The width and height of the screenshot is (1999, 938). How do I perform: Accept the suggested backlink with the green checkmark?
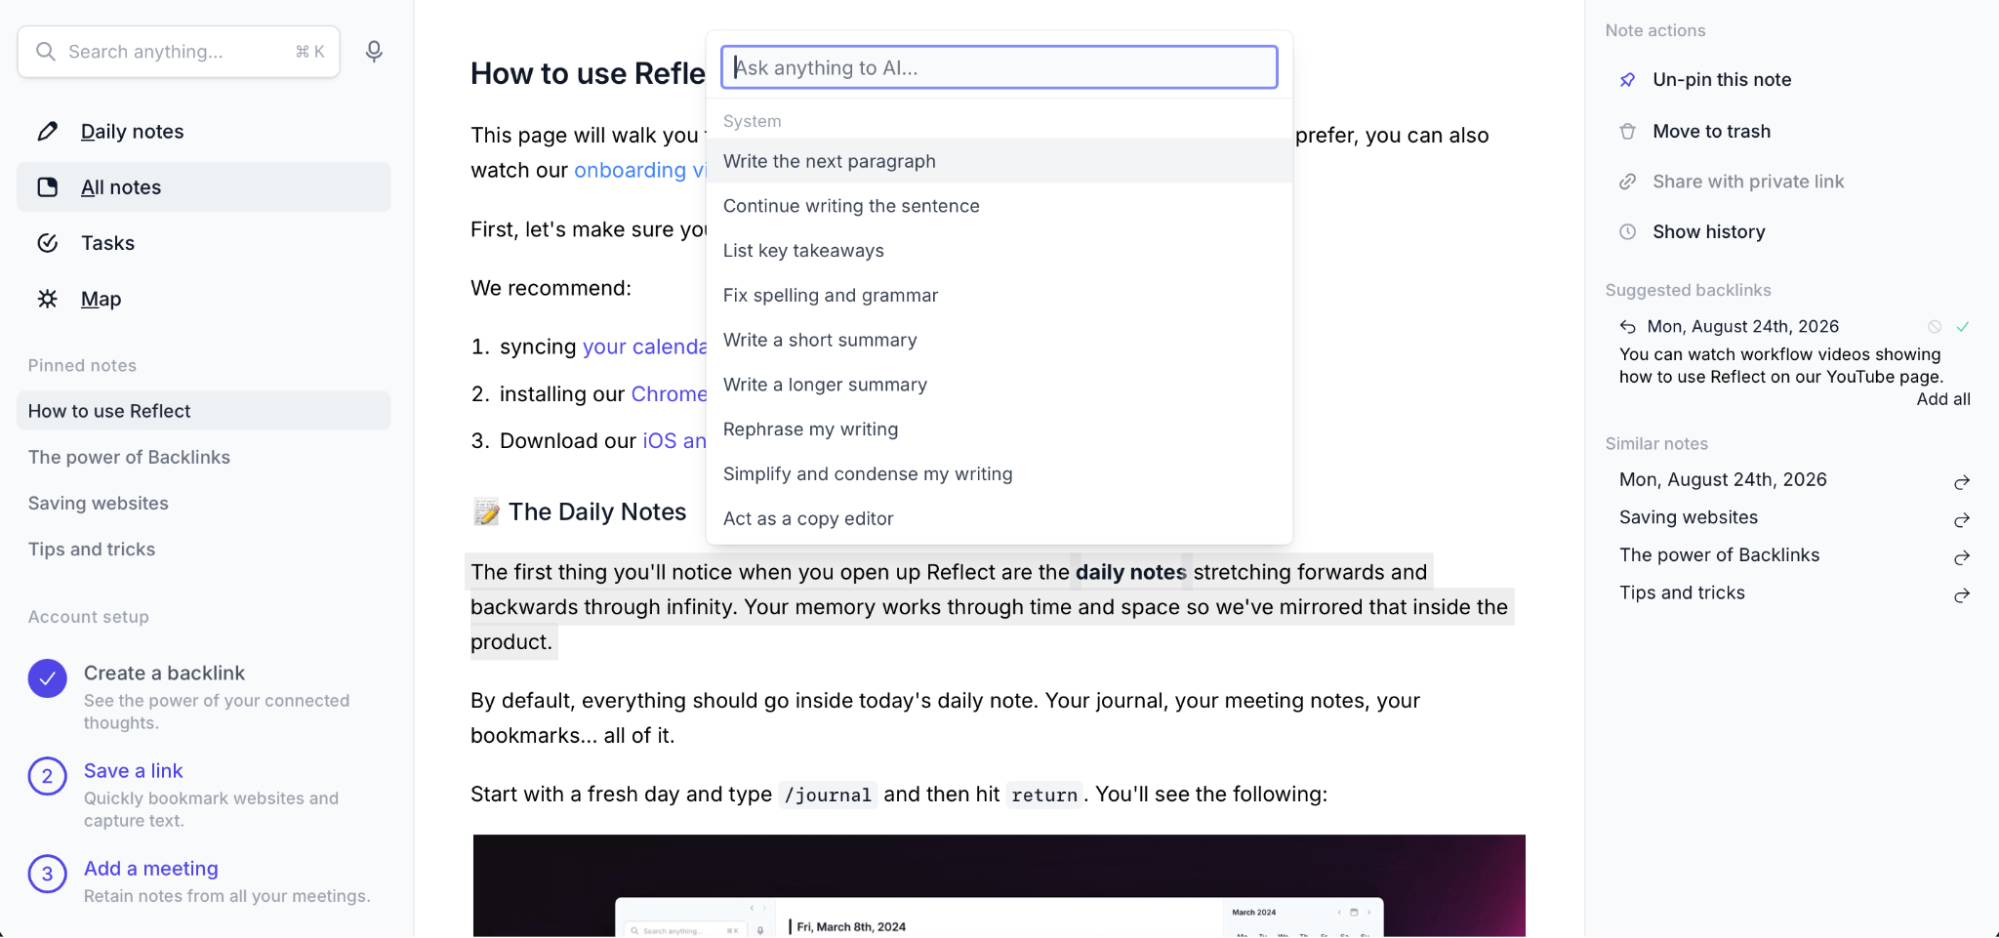pos(1963,327)
